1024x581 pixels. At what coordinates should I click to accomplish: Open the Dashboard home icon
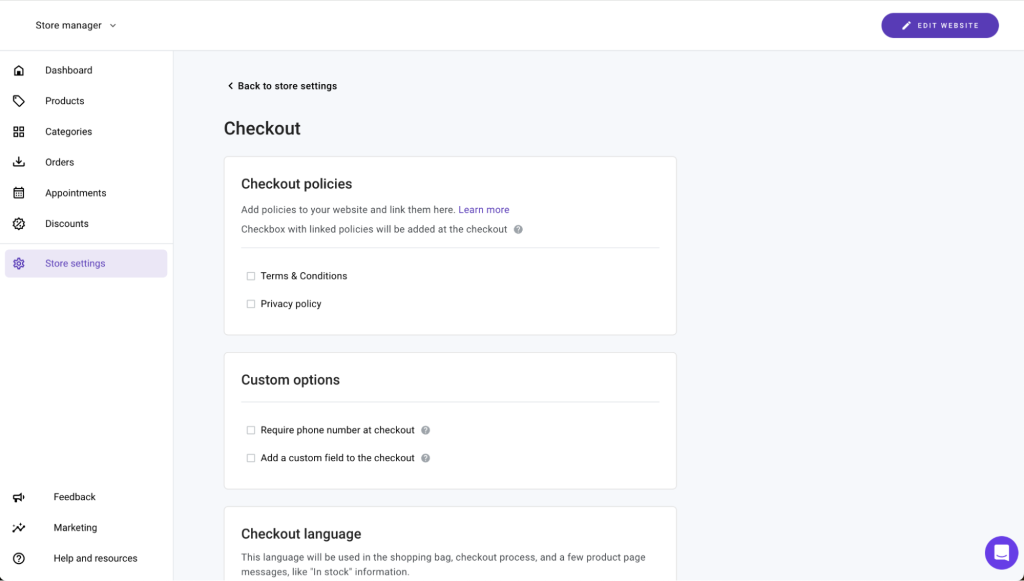(18, 70)
